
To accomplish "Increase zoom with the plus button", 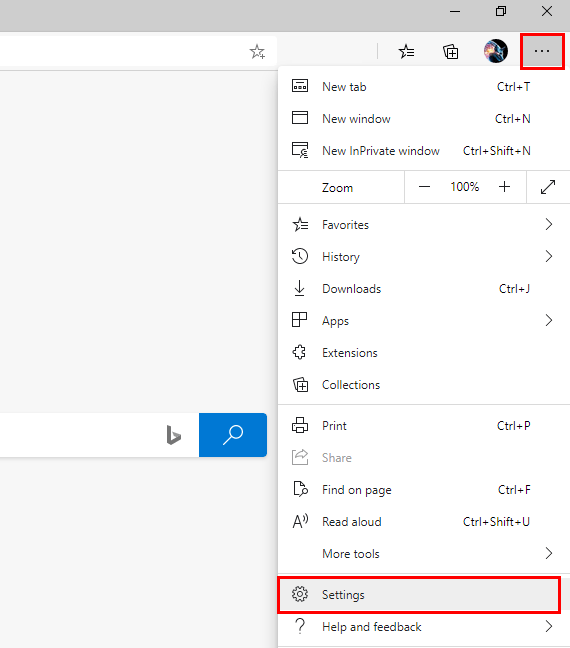I will [504, 187].
